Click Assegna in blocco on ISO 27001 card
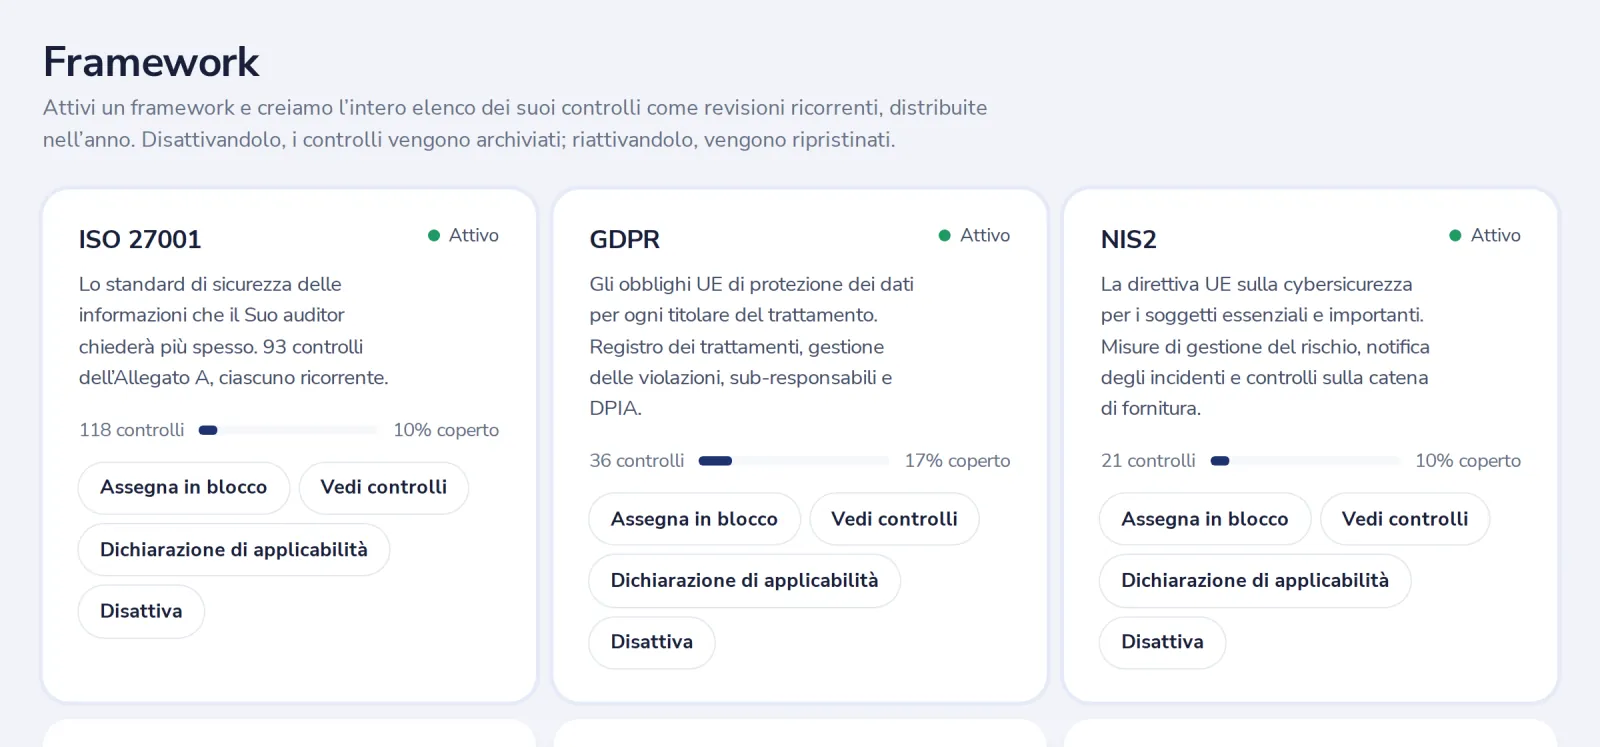Viewport: 1600px width, 747px height. coord(184,488)
